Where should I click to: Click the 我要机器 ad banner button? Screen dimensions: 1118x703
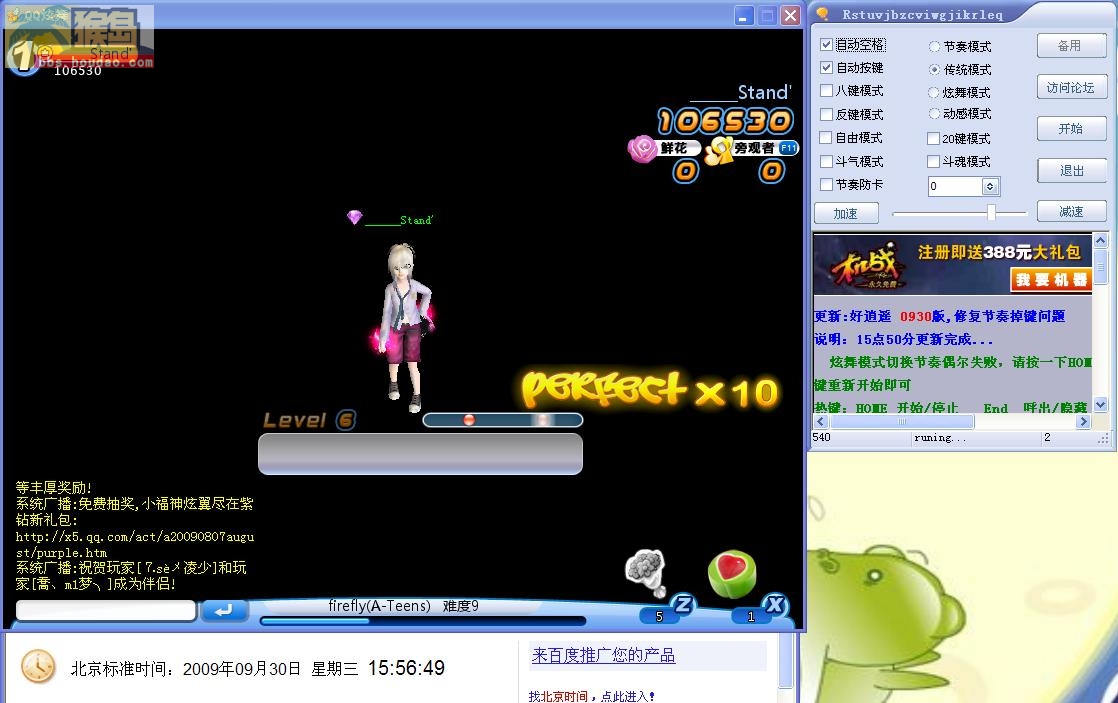1050,279
